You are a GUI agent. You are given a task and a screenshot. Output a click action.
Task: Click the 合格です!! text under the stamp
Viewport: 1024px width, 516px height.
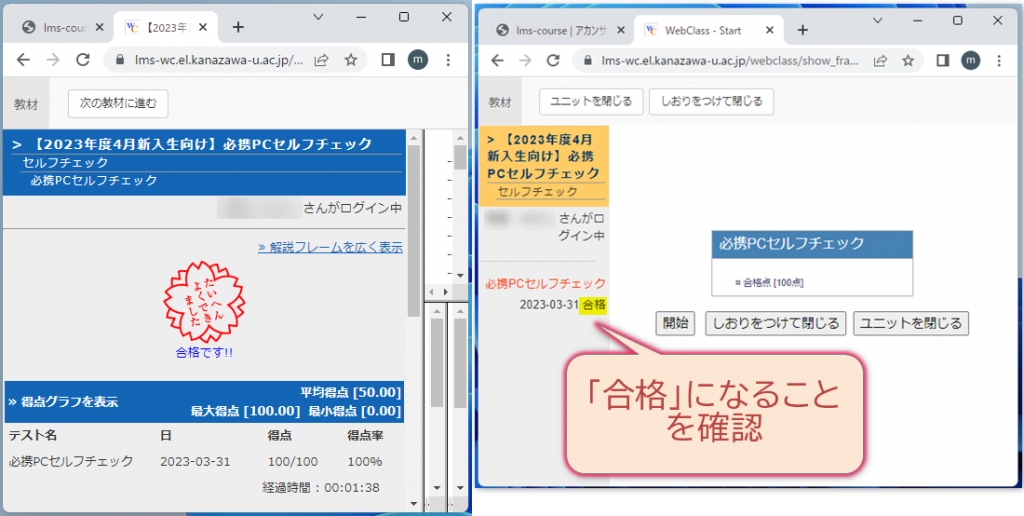click(x=204, y=353)
